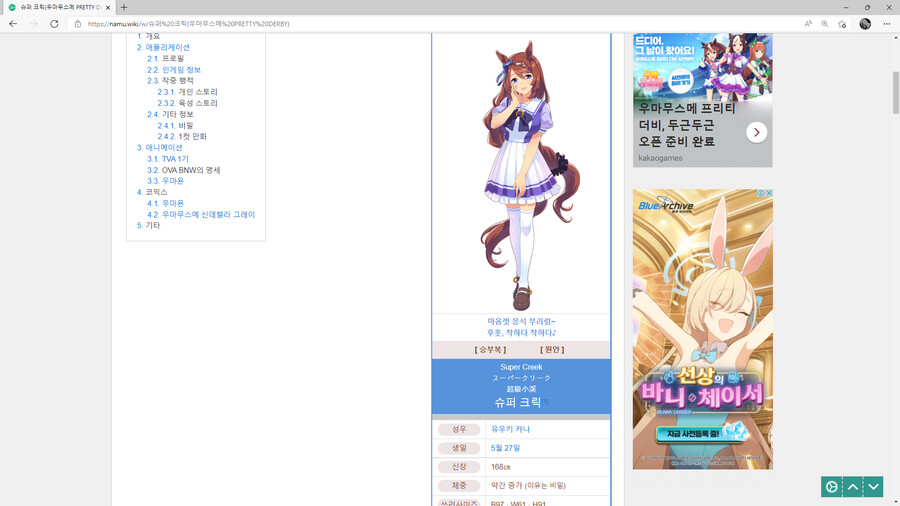Open browser settings and more menu
The width and height of the screenshot is (900, 506).
tap(887, 24)
